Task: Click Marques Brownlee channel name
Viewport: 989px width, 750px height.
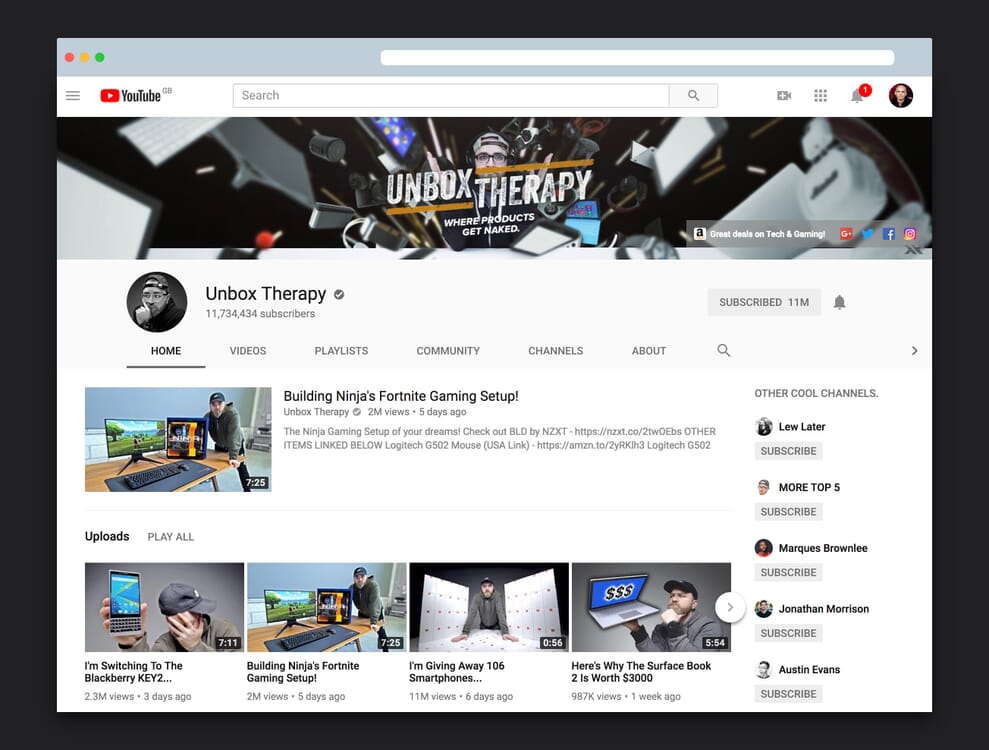Action: pyautogui.click(x=823, y=548)
